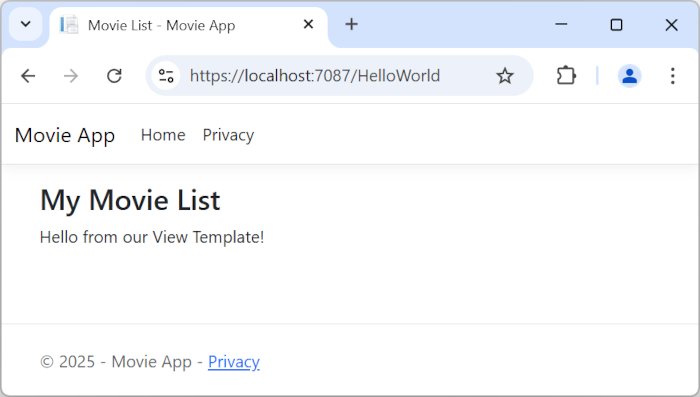This screenshot has height=397, width=700.
Task: Maximize the browser window
Action: 616,25
